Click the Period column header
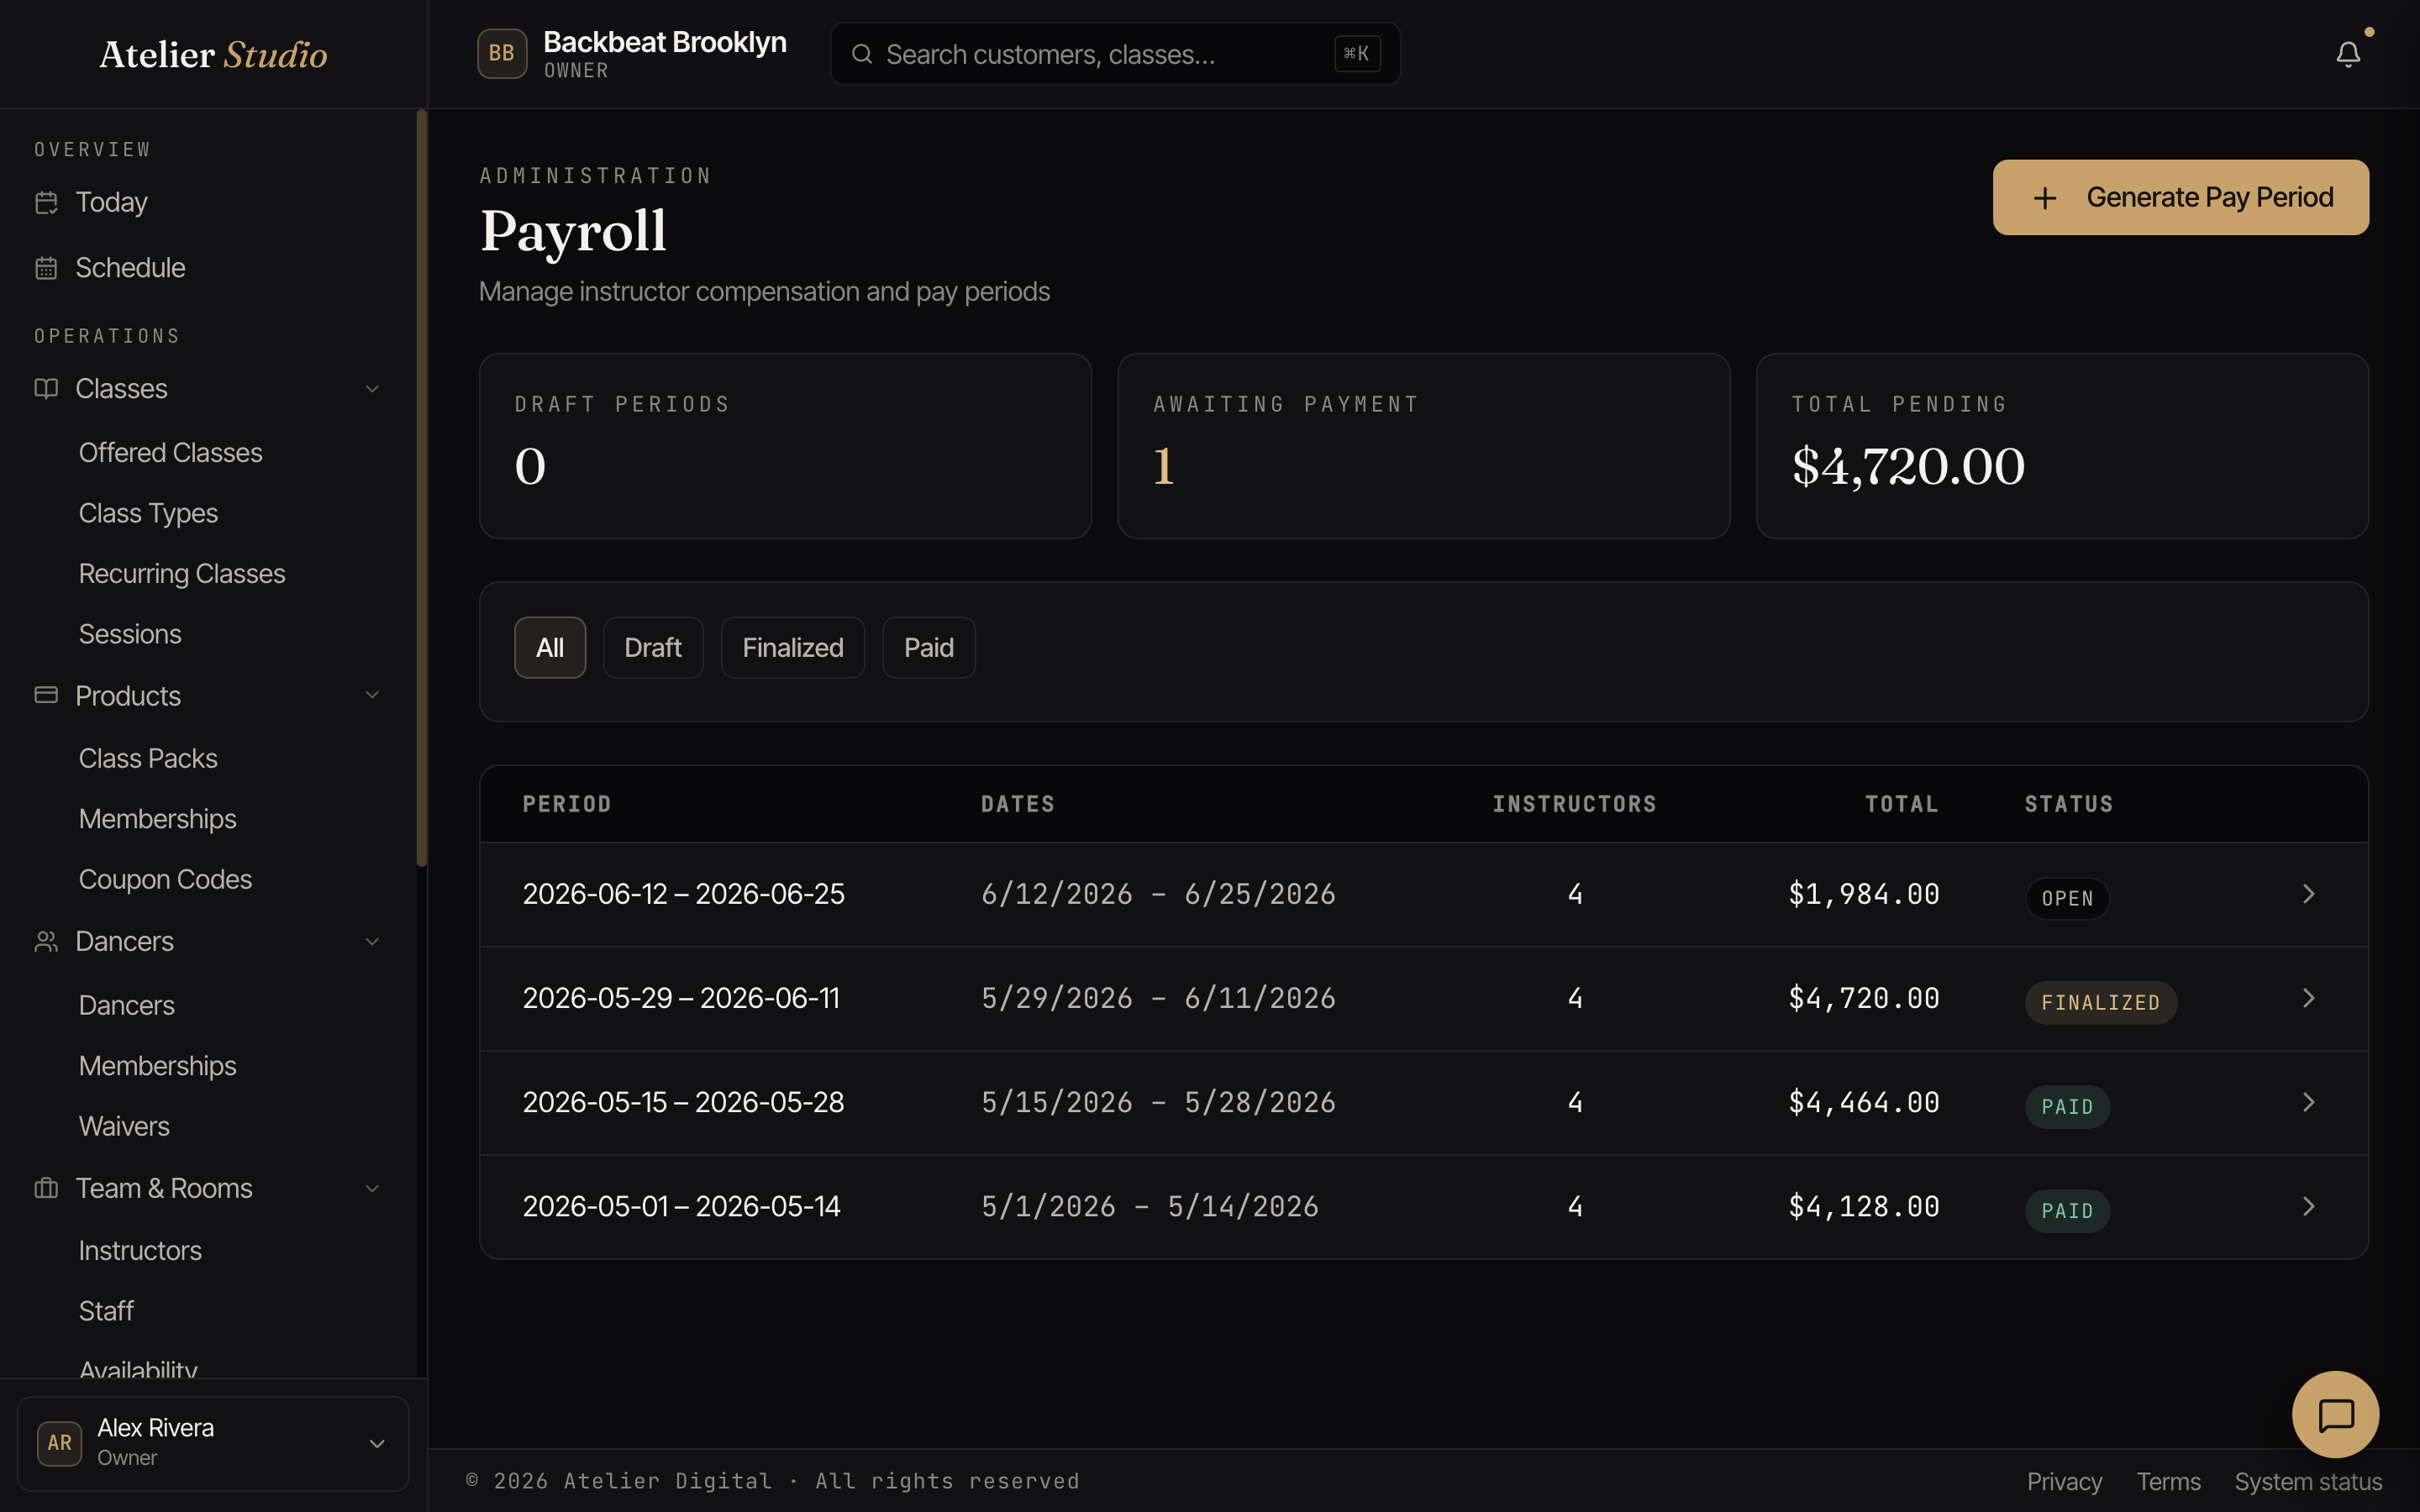The height and width of the screenshot is (1512, 2420). [x=567, y=804]
